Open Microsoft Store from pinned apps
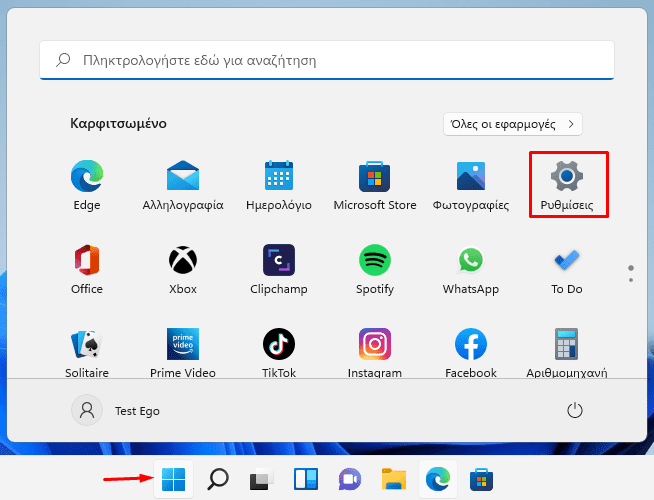 (375, 185)
